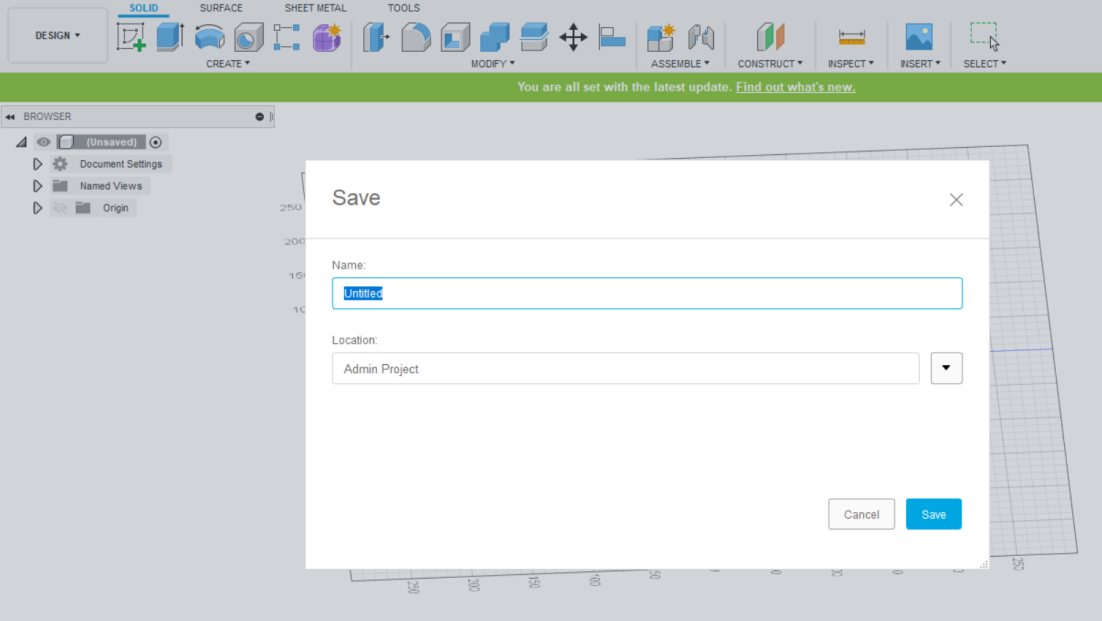Select the Origin label
Screen dimensions: 1102x621
pos(115,208)
